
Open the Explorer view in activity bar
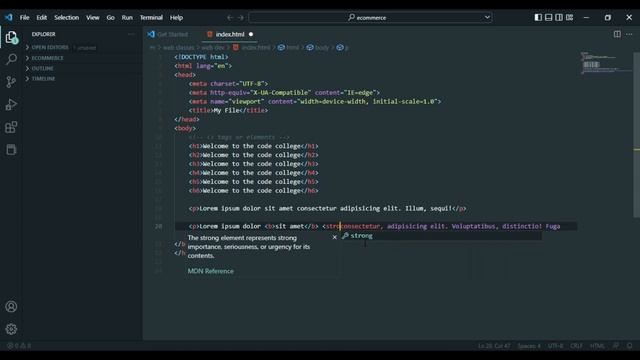tap(11, 37)
